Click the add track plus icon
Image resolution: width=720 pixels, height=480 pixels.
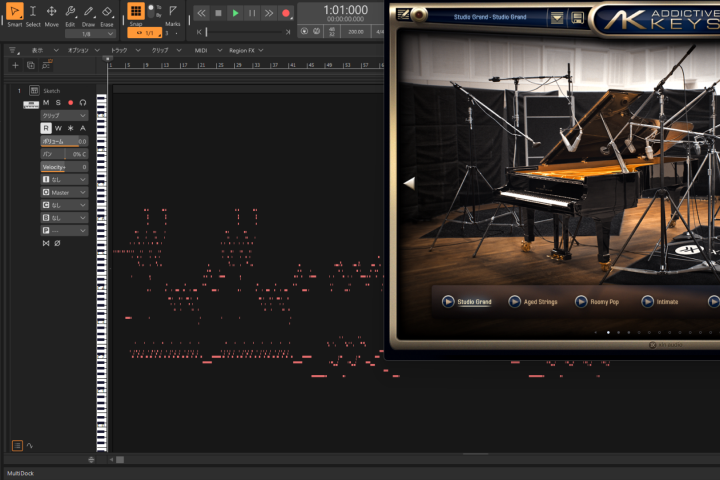tap(15, 65)
